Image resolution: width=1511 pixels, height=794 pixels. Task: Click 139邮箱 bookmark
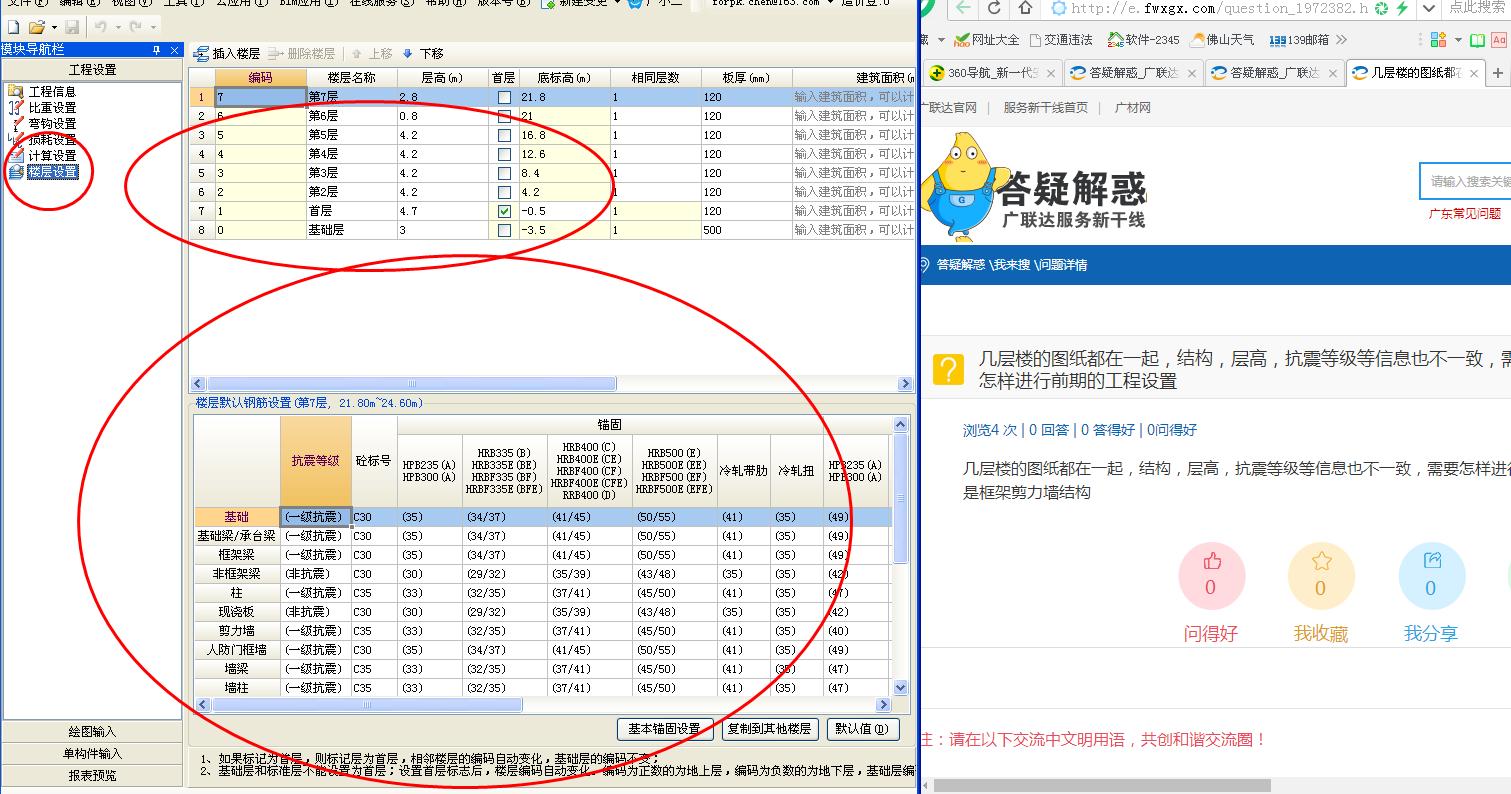click(1299, 40)
